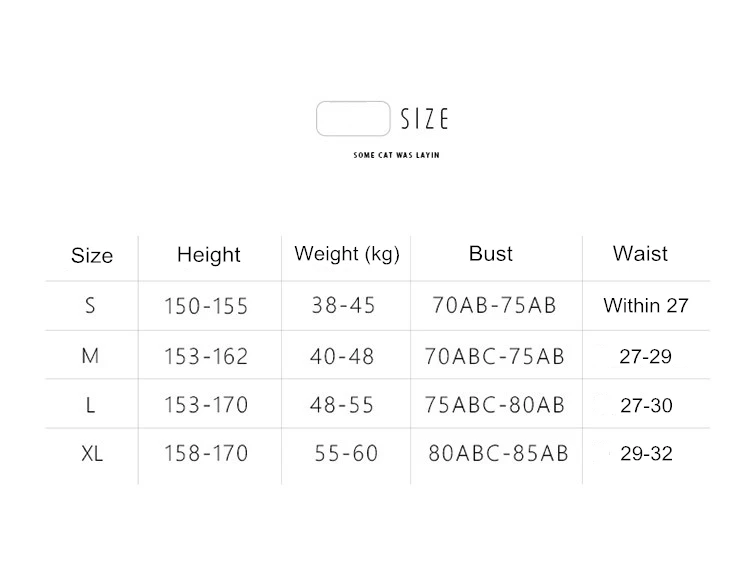Viewport: 750px width, 580px height.
Task: Click the 70AB-75AB bust cell
Action: click(x=495, y=305)
